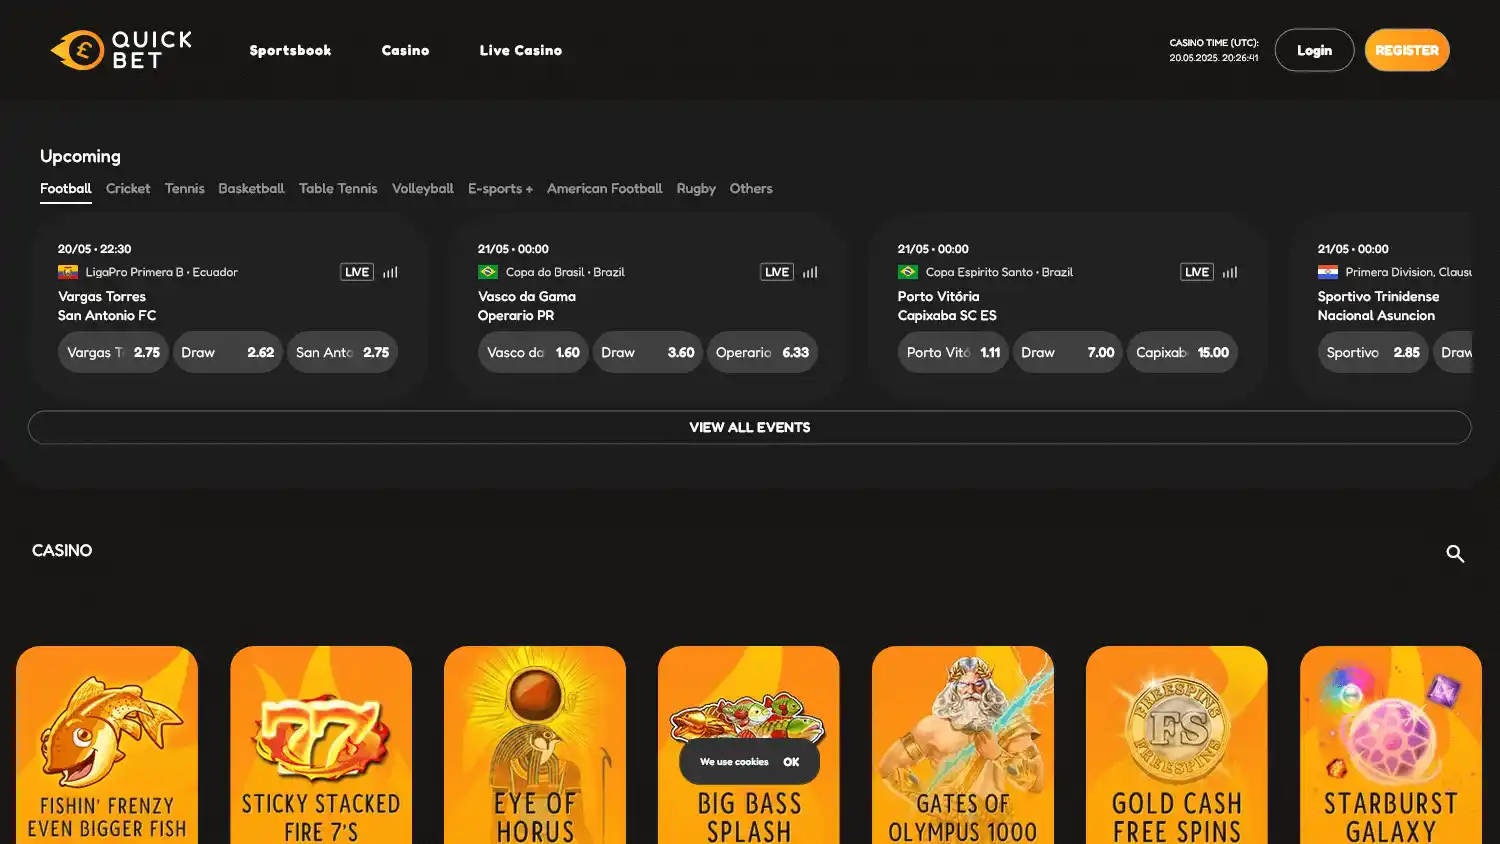This screenshot has height=844, width=1500.
Task: Click the LIVE badge on Porto Vitória match
Action: pyautogui.click(x=1197, y=272)
